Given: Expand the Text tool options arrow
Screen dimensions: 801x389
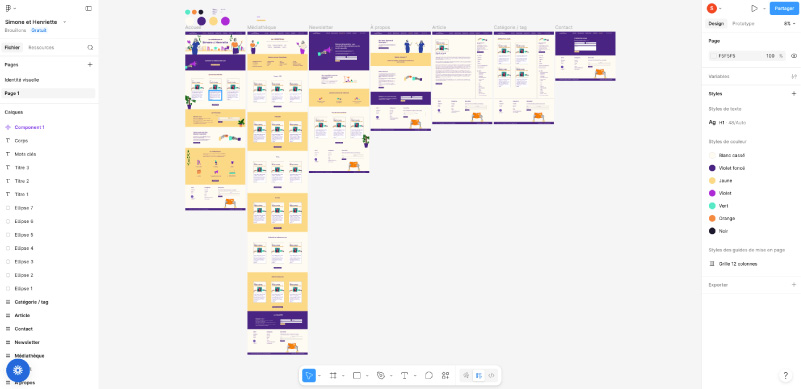Looking at the screenshot, I should pyautogui.click(x=414, y=376).
